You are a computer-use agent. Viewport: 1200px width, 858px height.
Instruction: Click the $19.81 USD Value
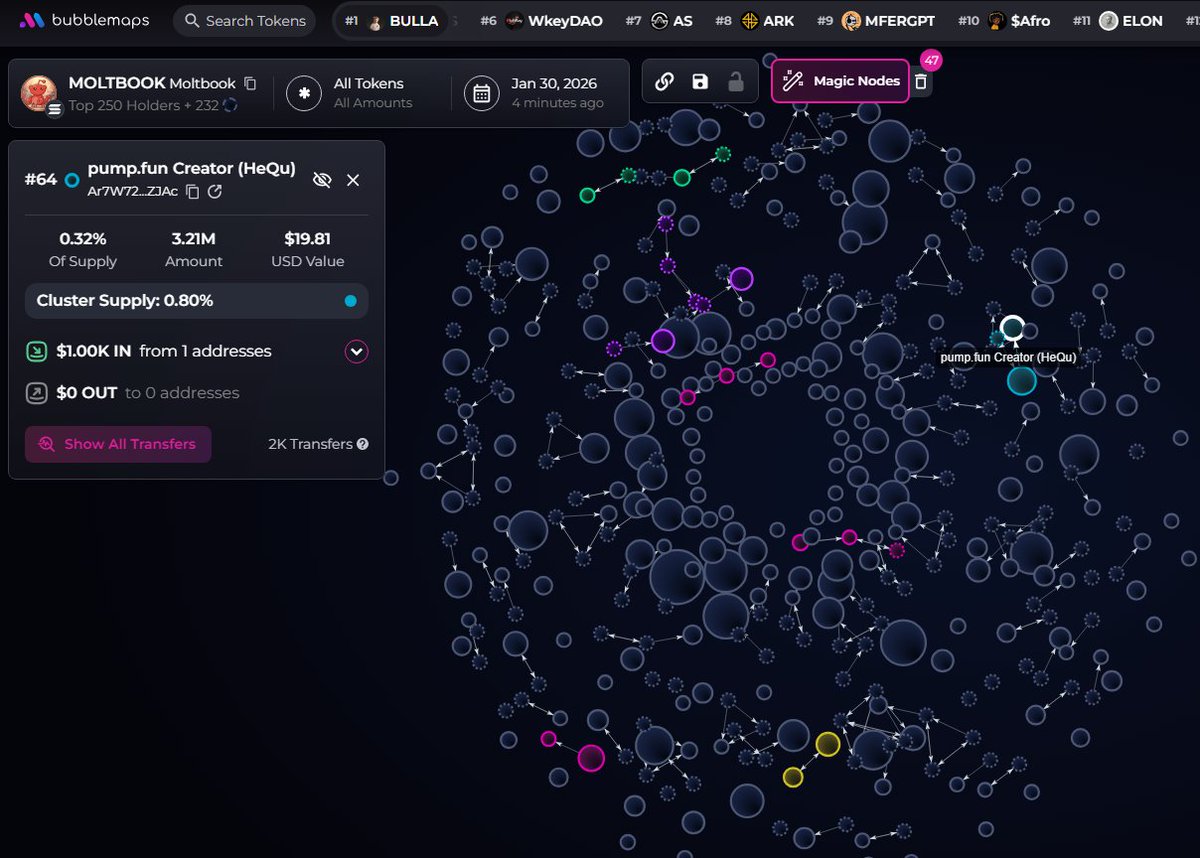tap(308, 239)
